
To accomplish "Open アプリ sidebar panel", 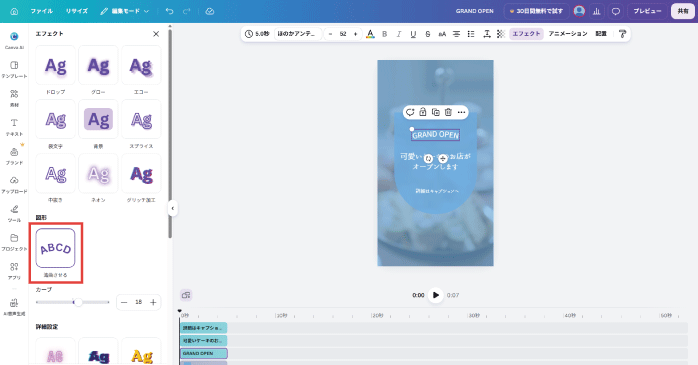I will point(14,271).
